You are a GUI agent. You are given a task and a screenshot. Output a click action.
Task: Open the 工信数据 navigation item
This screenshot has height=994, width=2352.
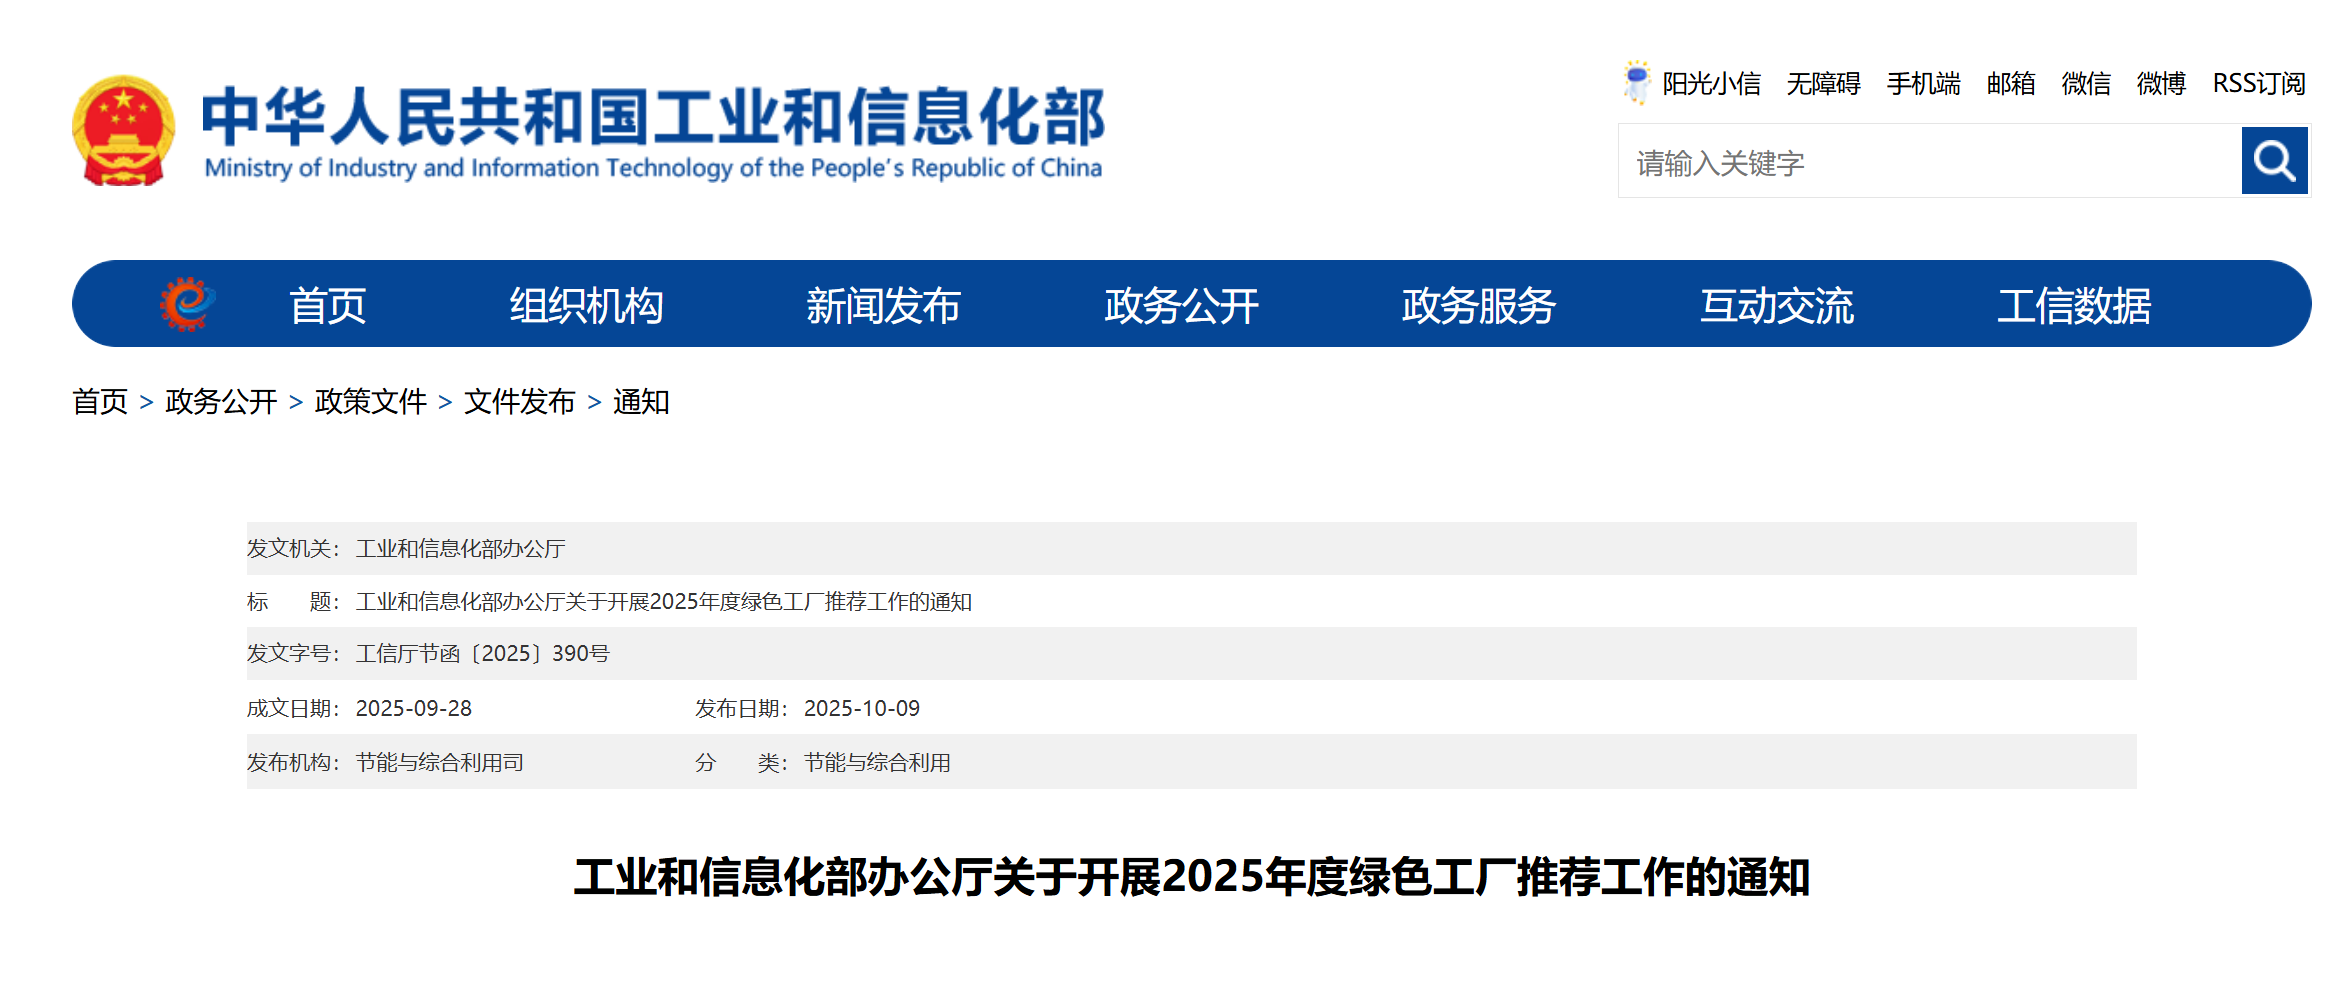[2073, 306]
